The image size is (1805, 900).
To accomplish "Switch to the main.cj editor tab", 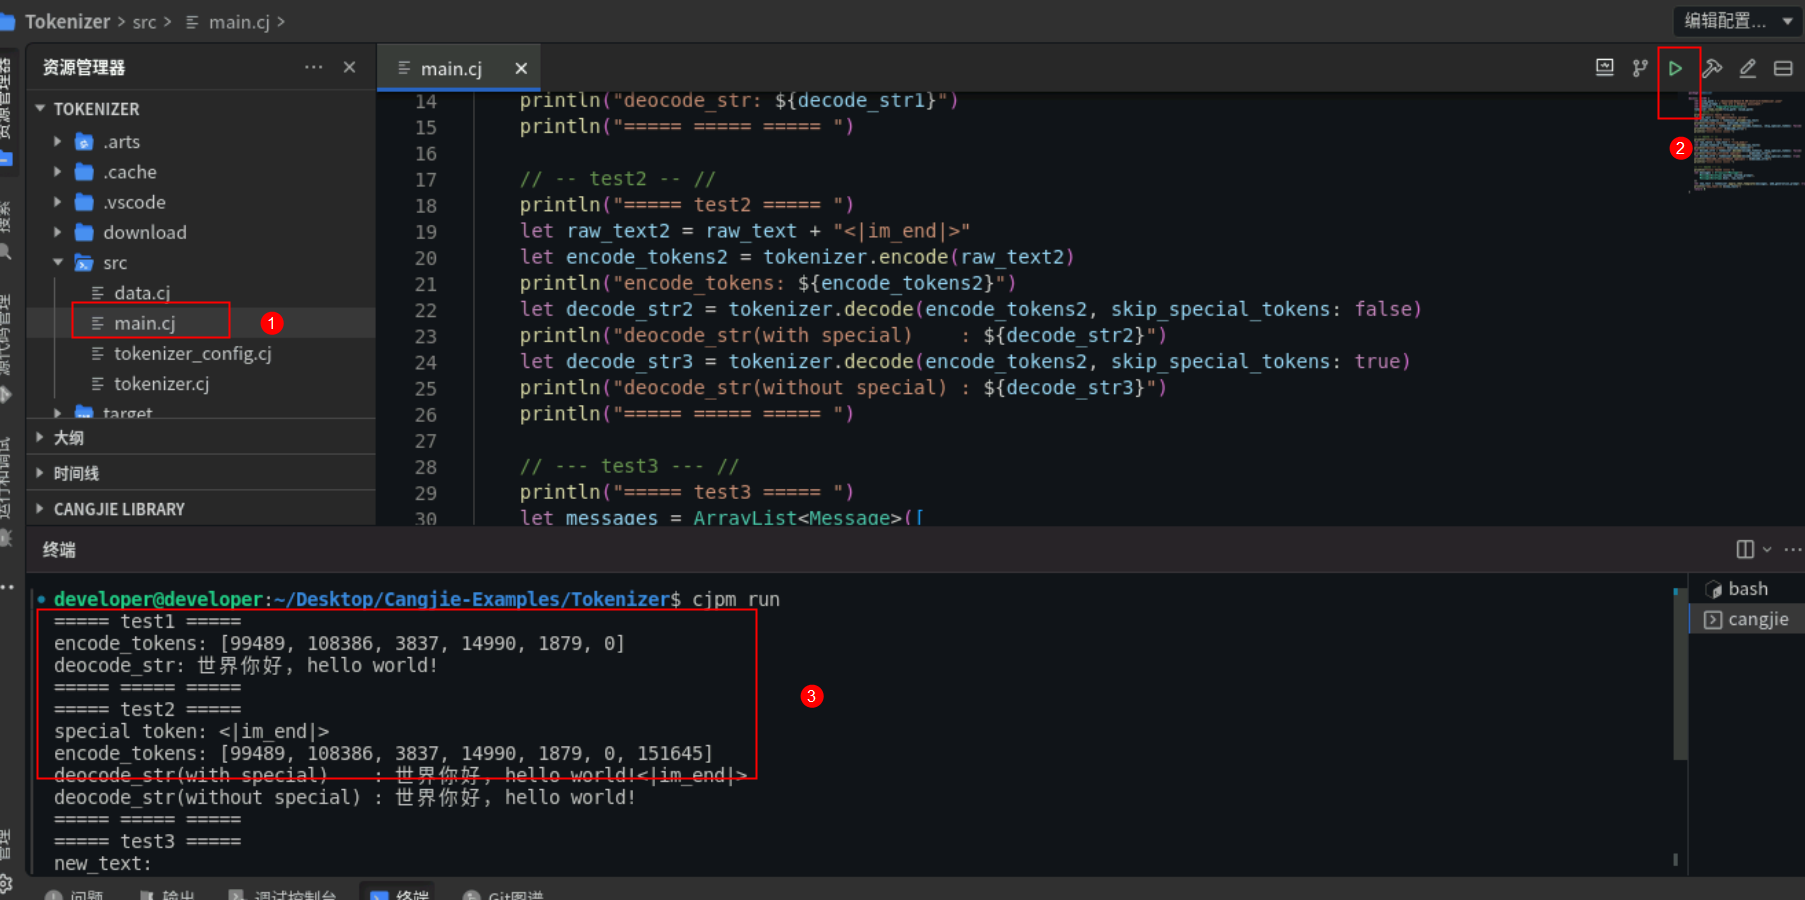I will point(451,68).
